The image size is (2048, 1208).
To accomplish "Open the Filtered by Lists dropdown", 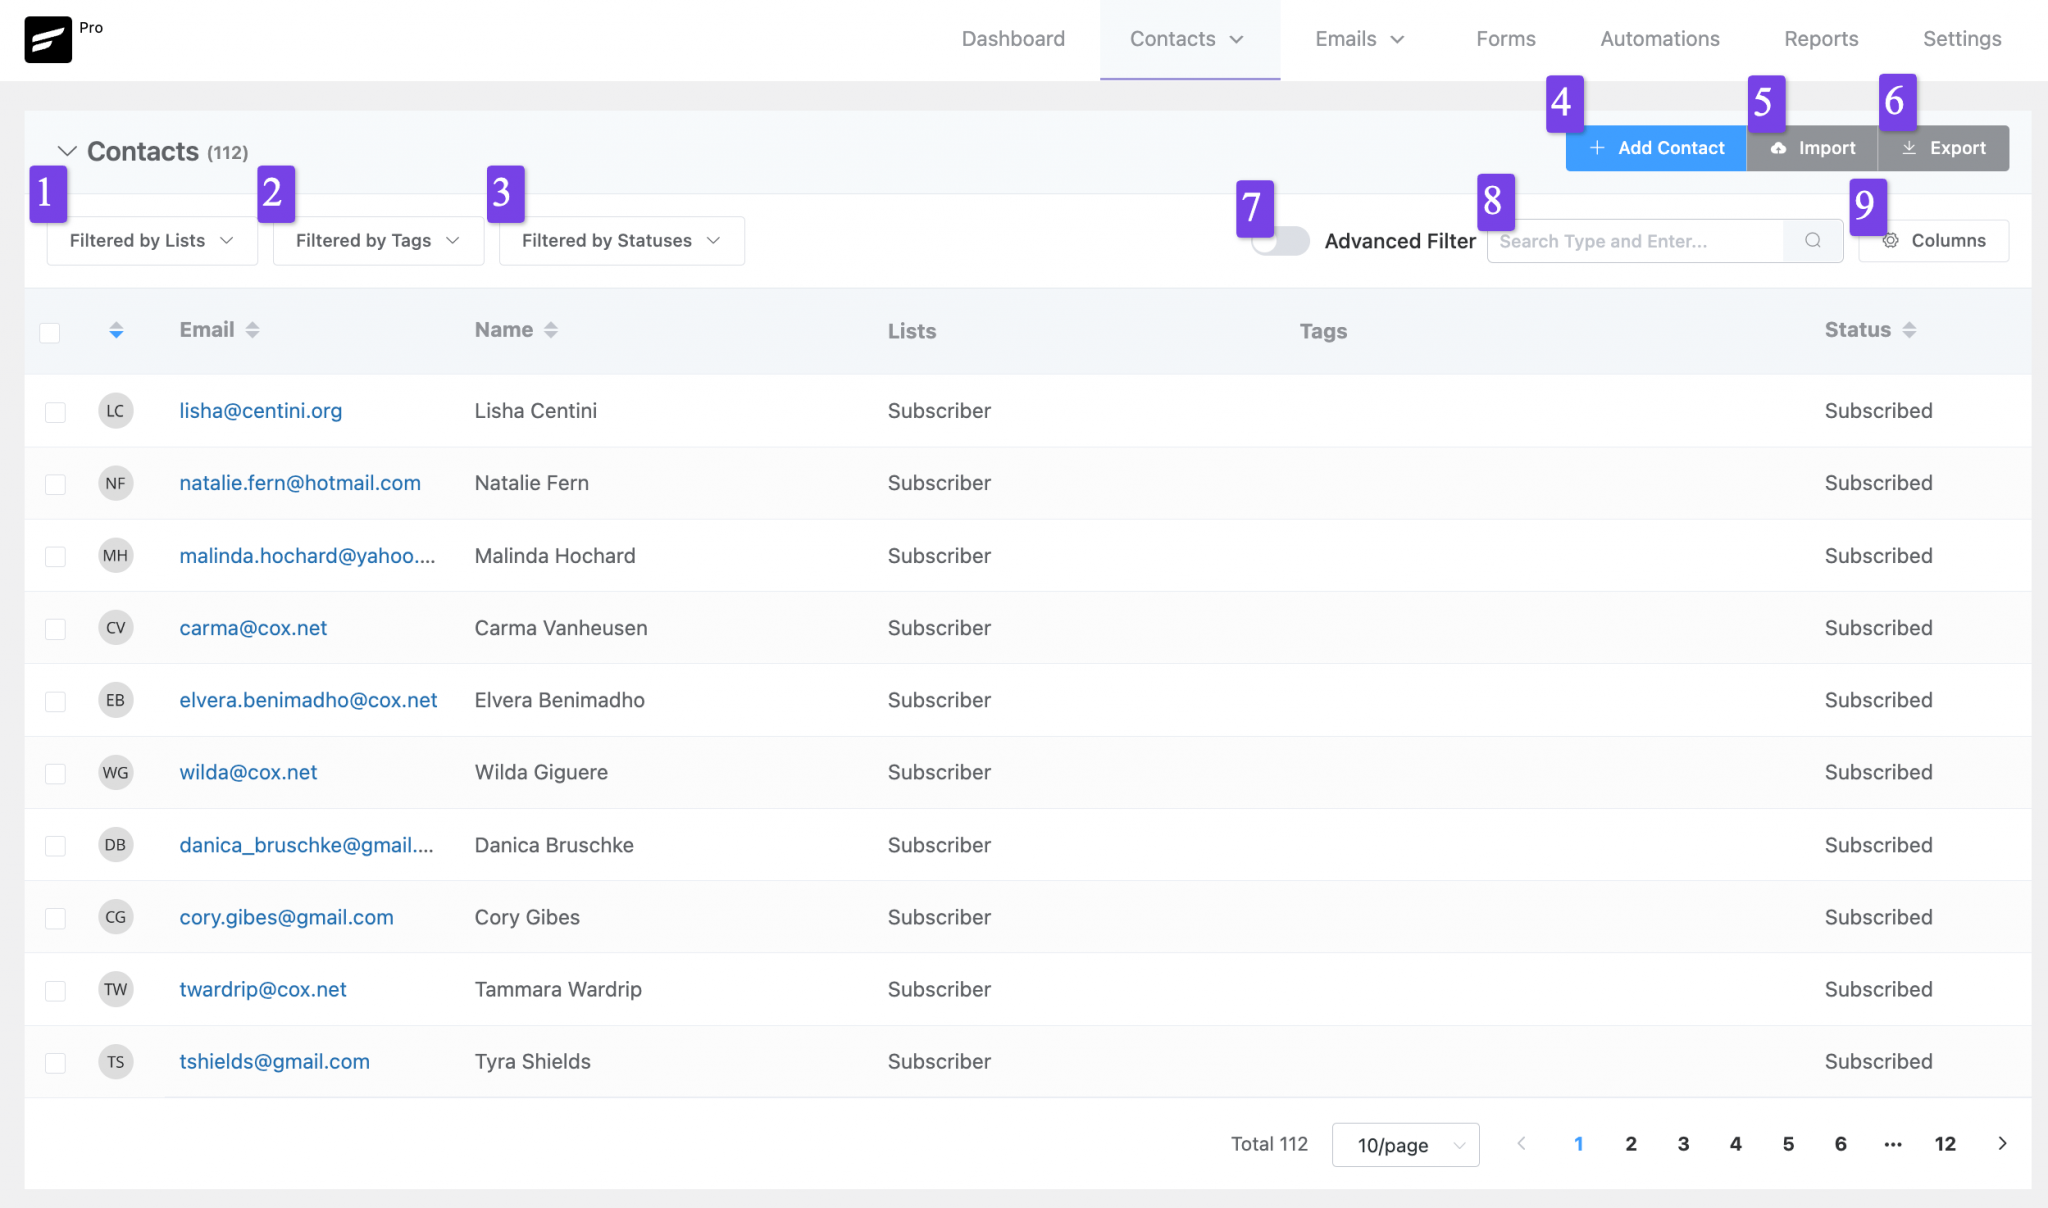I will (x=151, y=240).
